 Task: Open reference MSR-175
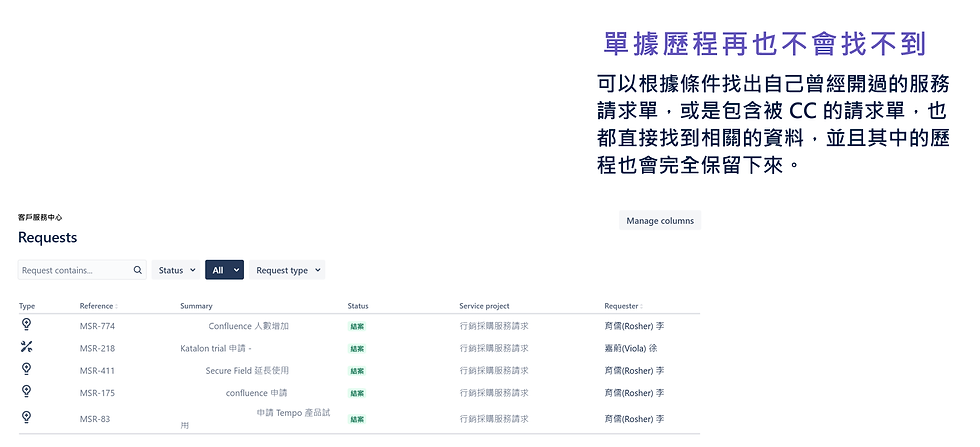[x=98, y=393]
